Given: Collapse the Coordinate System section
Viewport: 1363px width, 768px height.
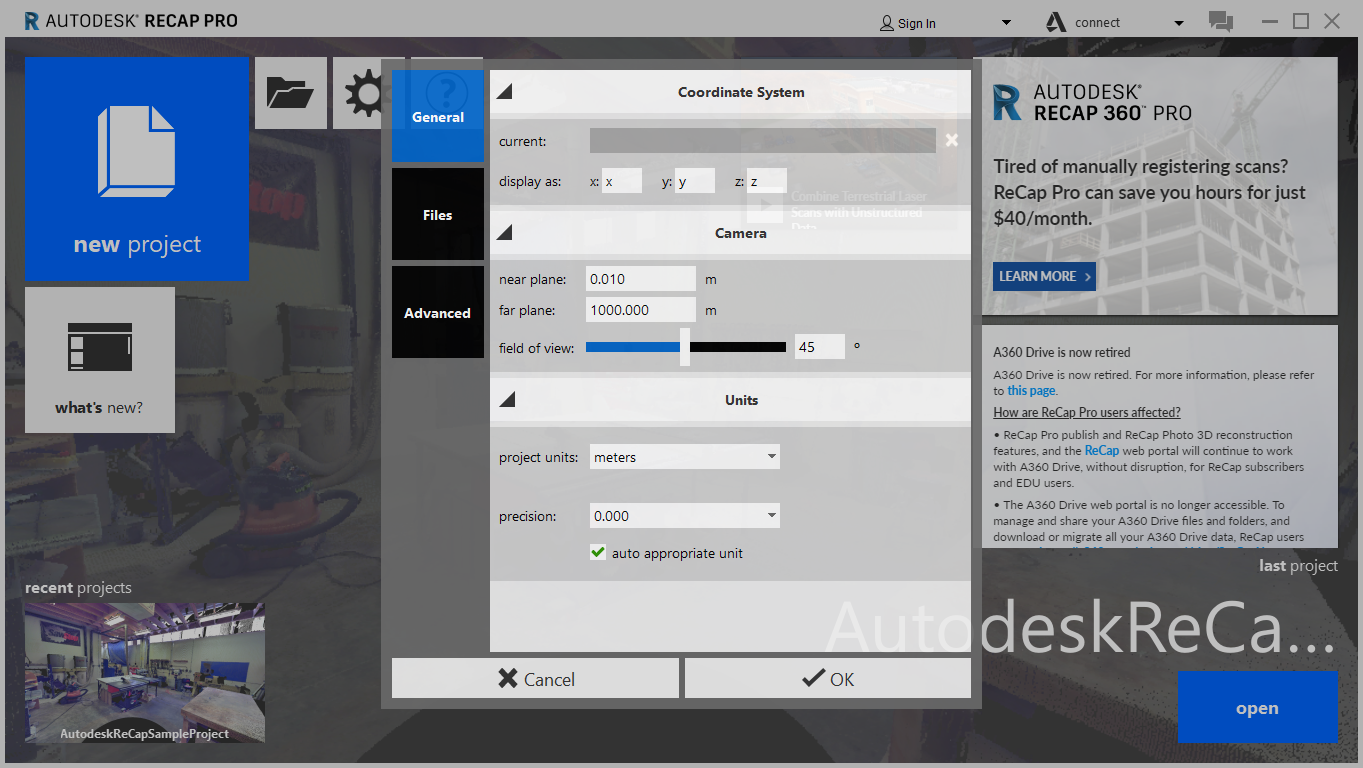Looking at the screenshot, I should 506,92.
